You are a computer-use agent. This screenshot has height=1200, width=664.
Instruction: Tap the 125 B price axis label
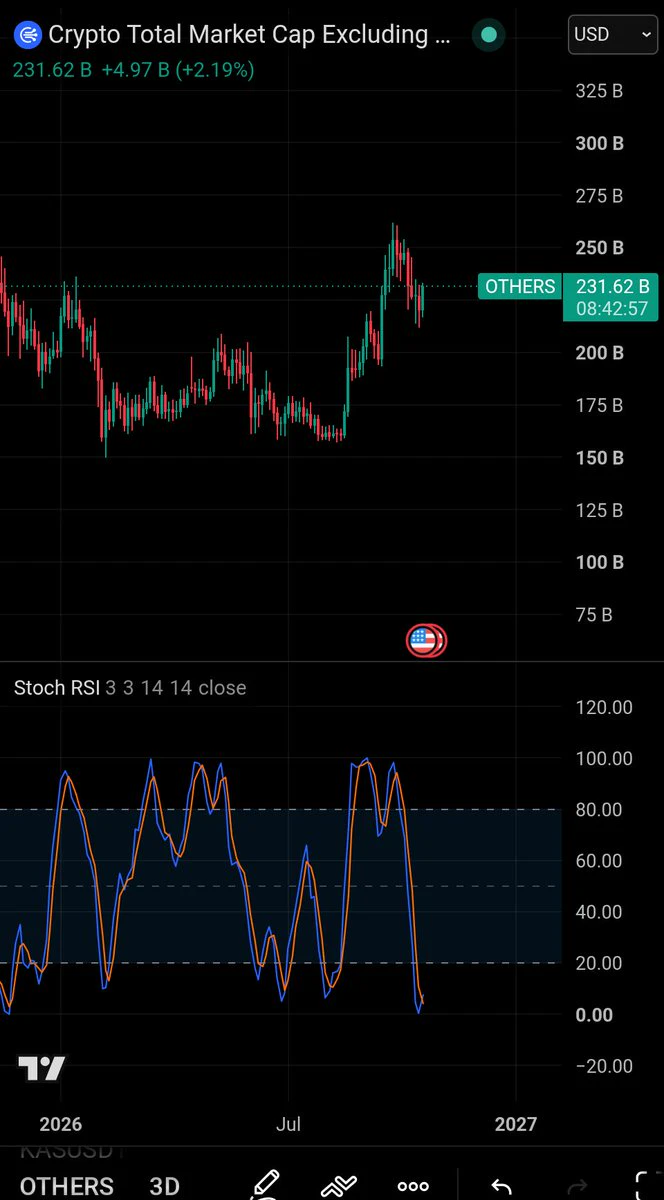[x=599, y=510]
